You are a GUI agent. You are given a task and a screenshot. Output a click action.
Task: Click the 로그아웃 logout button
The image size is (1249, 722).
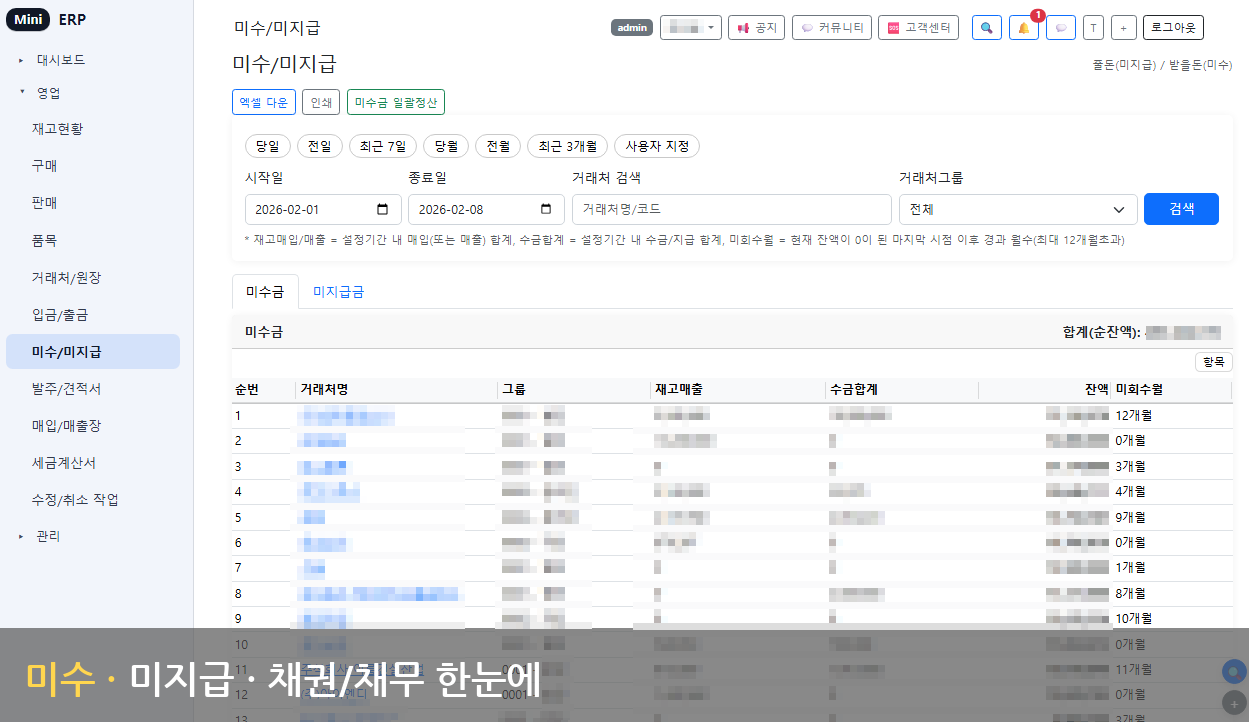click(1173, 28)
